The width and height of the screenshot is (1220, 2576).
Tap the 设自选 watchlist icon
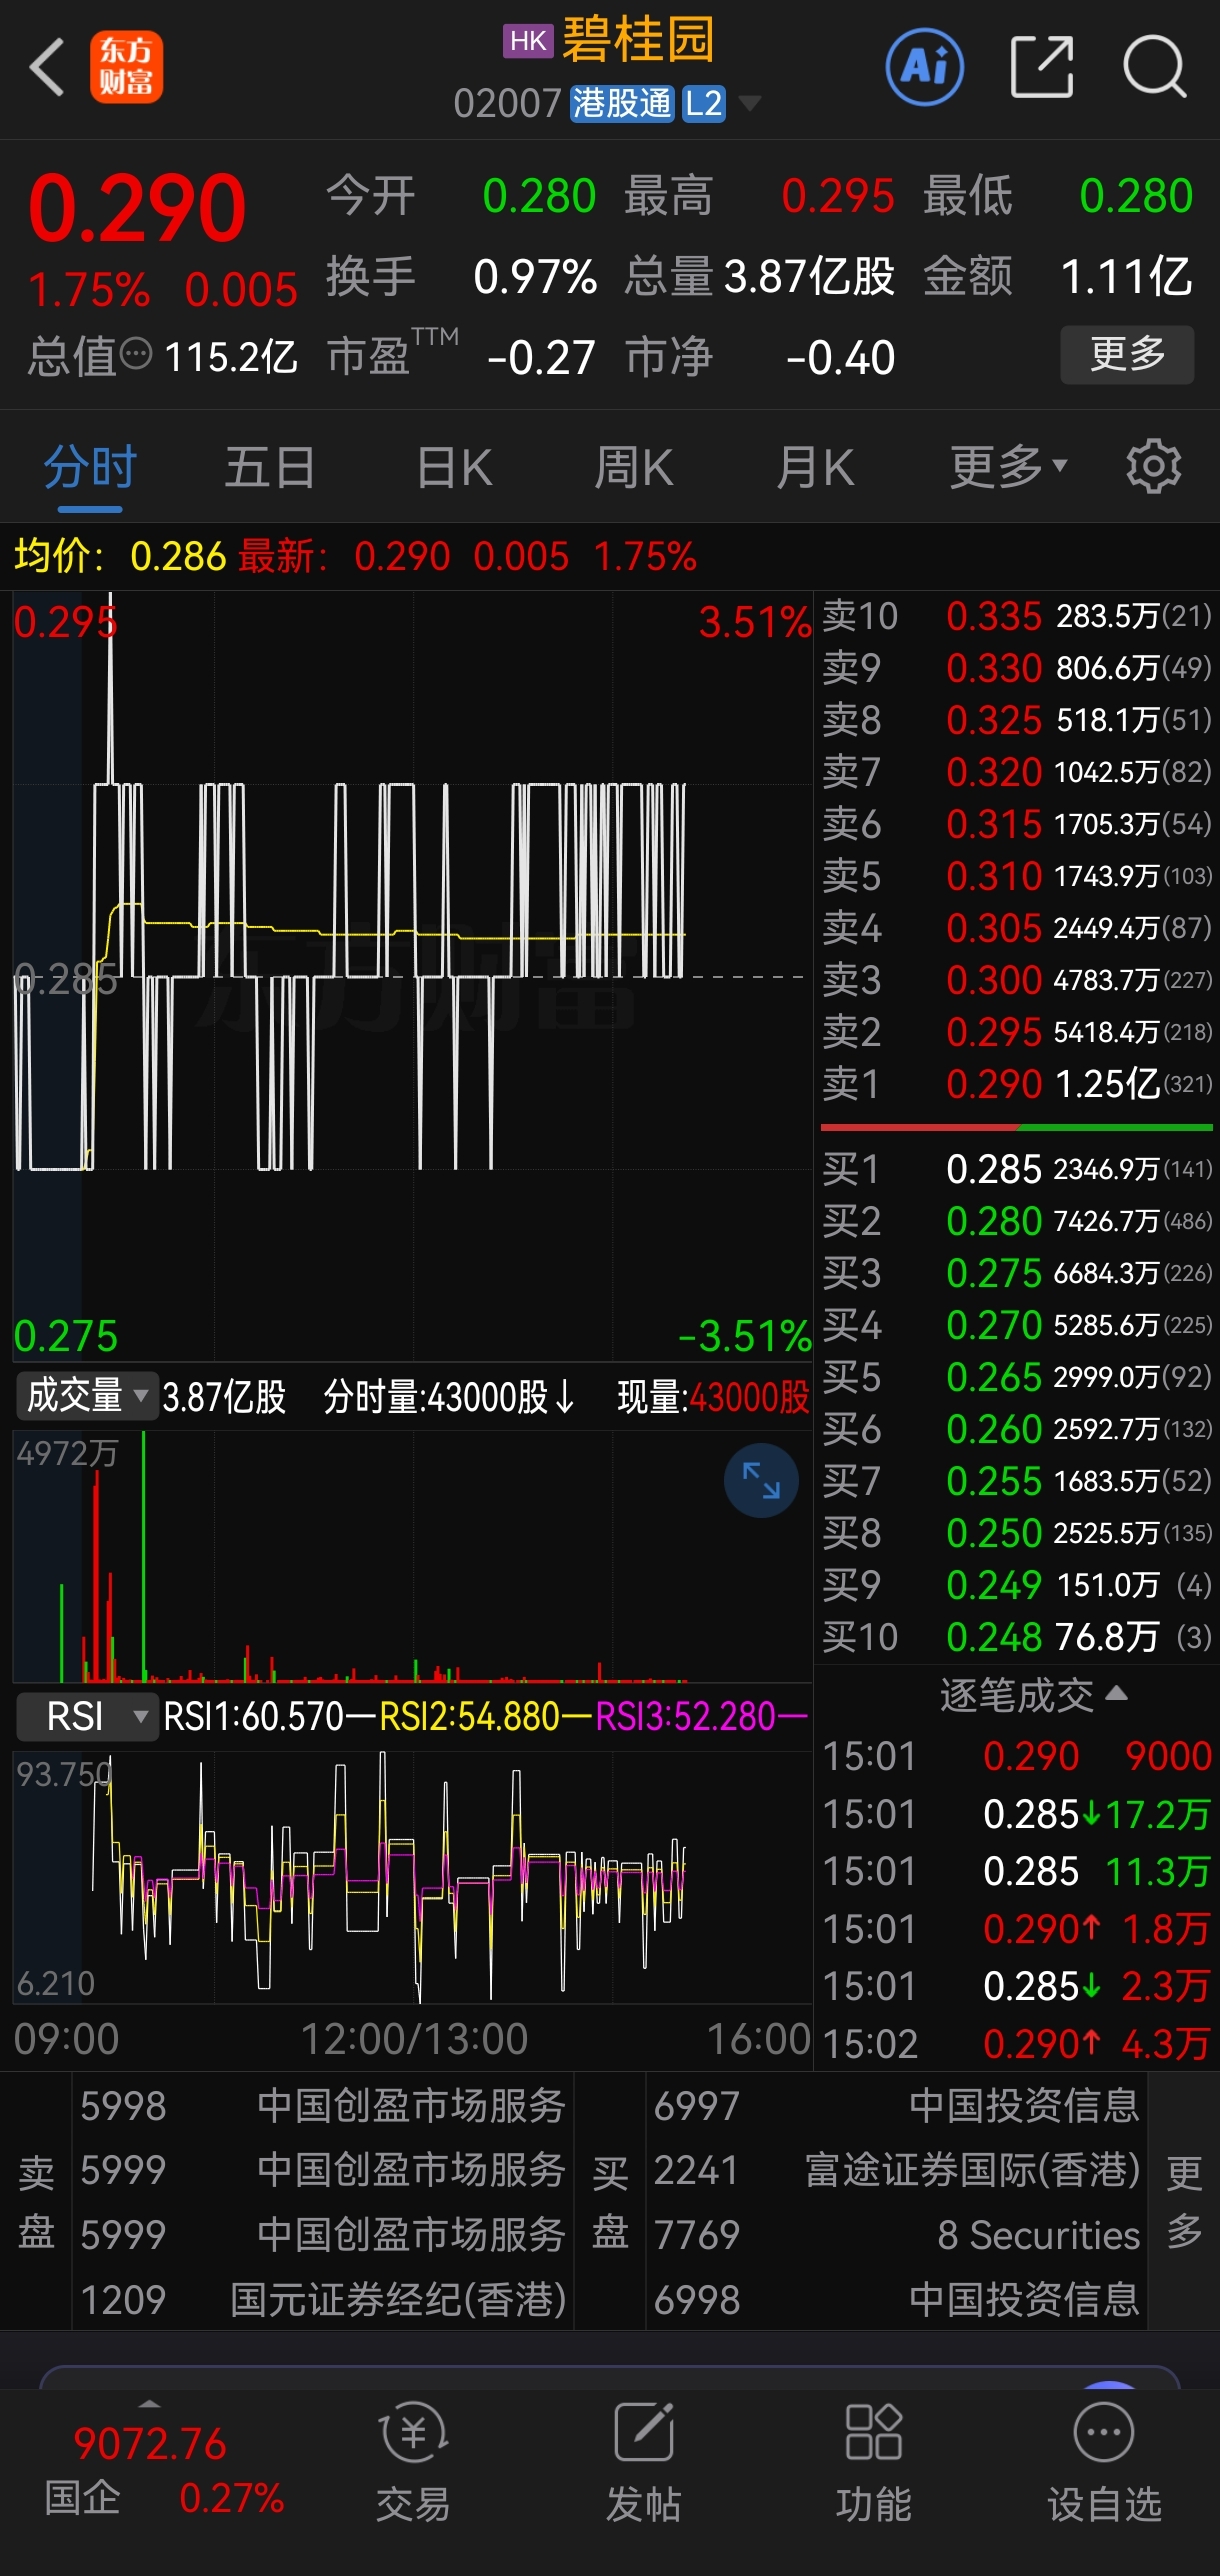tap(1104, 2463)
